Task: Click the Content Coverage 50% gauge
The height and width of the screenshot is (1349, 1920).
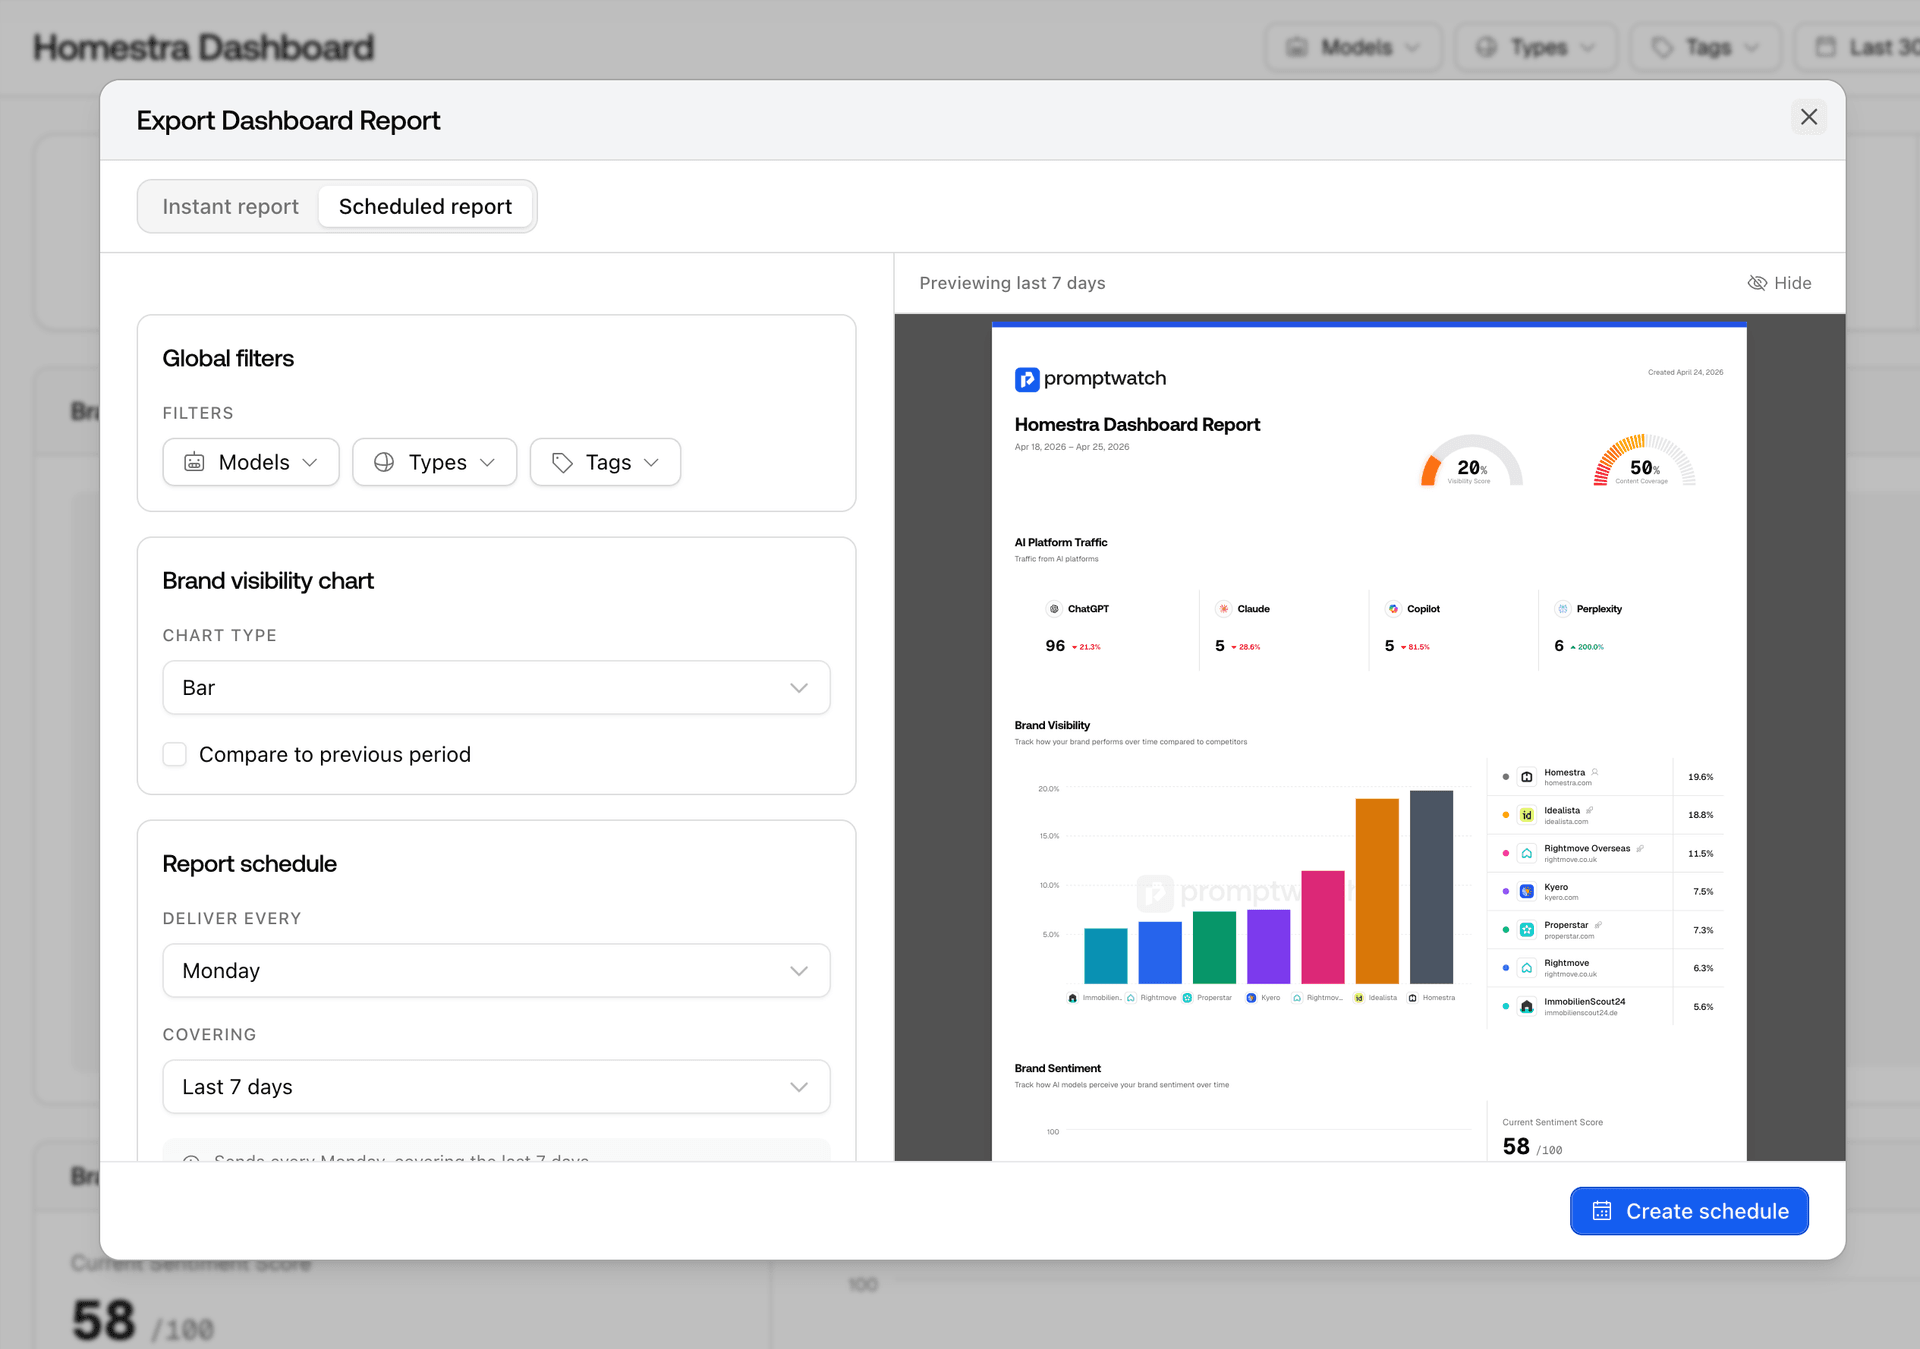Action: pyautogui.click(x=1644, y=461)
